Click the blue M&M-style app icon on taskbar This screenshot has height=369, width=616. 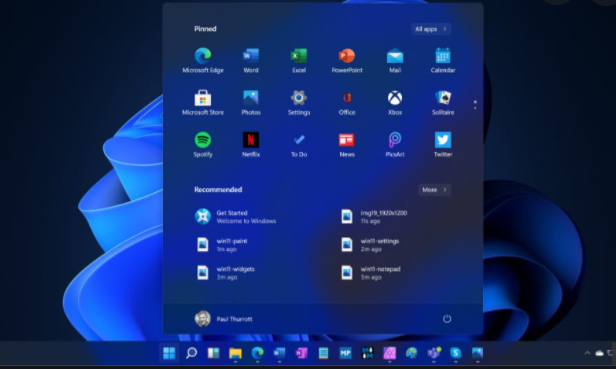tap(367, 353)
